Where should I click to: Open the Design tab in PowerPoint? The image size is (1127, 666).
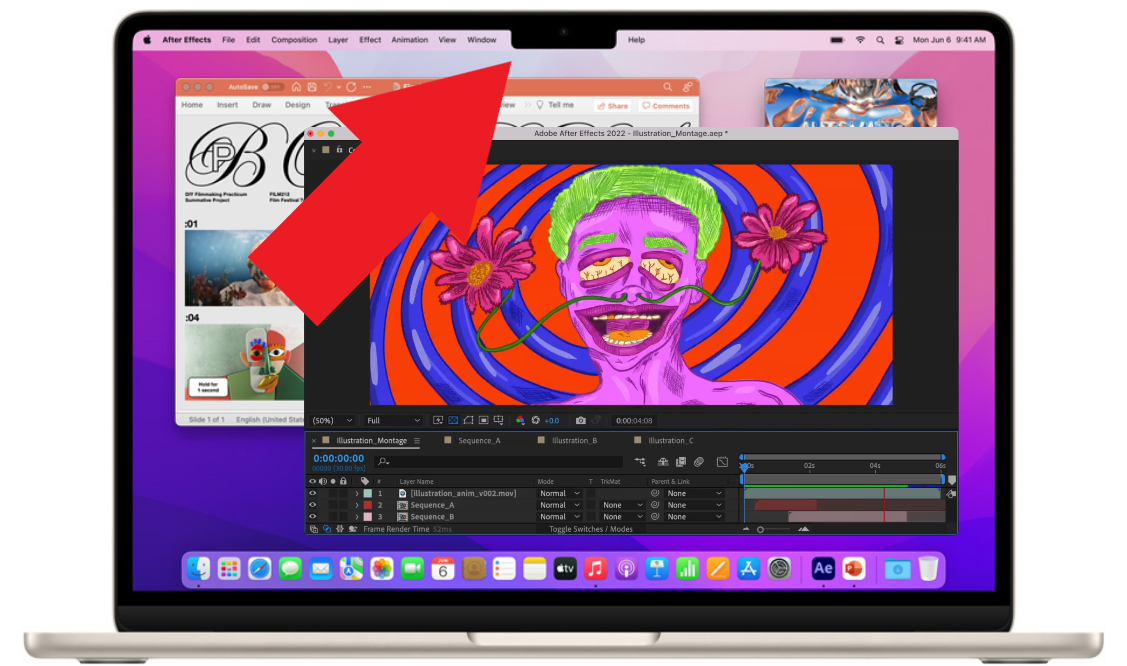298,105
